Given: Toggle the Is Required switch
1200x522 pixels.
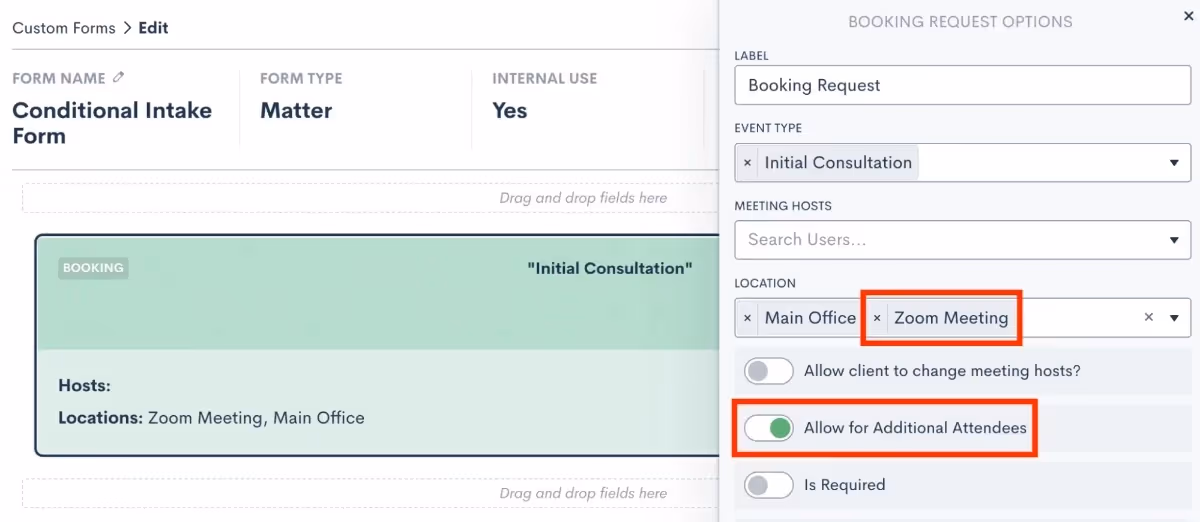Looking at the screenshot, I should 769,485.
